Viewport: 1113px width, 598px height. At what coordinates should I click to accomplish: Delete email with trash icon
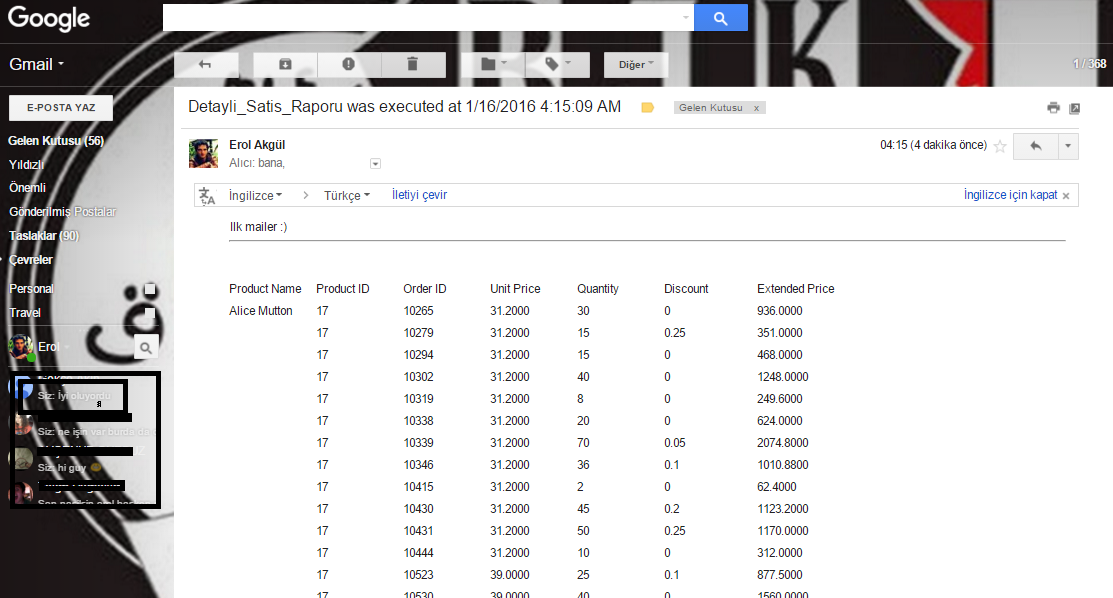coord(412,64)
